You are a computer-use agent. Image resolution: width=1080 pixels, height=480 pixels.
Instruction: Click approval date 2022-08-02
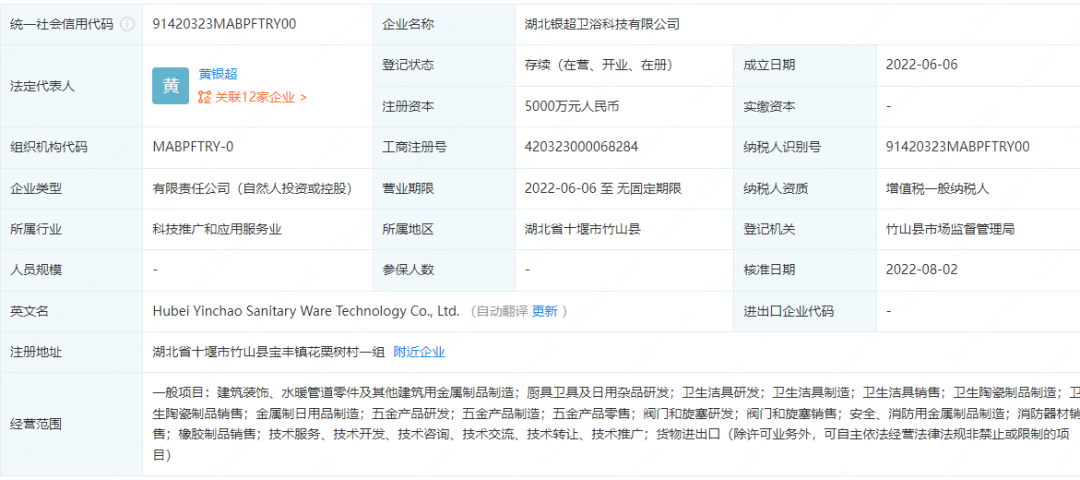tap(922, 270)
